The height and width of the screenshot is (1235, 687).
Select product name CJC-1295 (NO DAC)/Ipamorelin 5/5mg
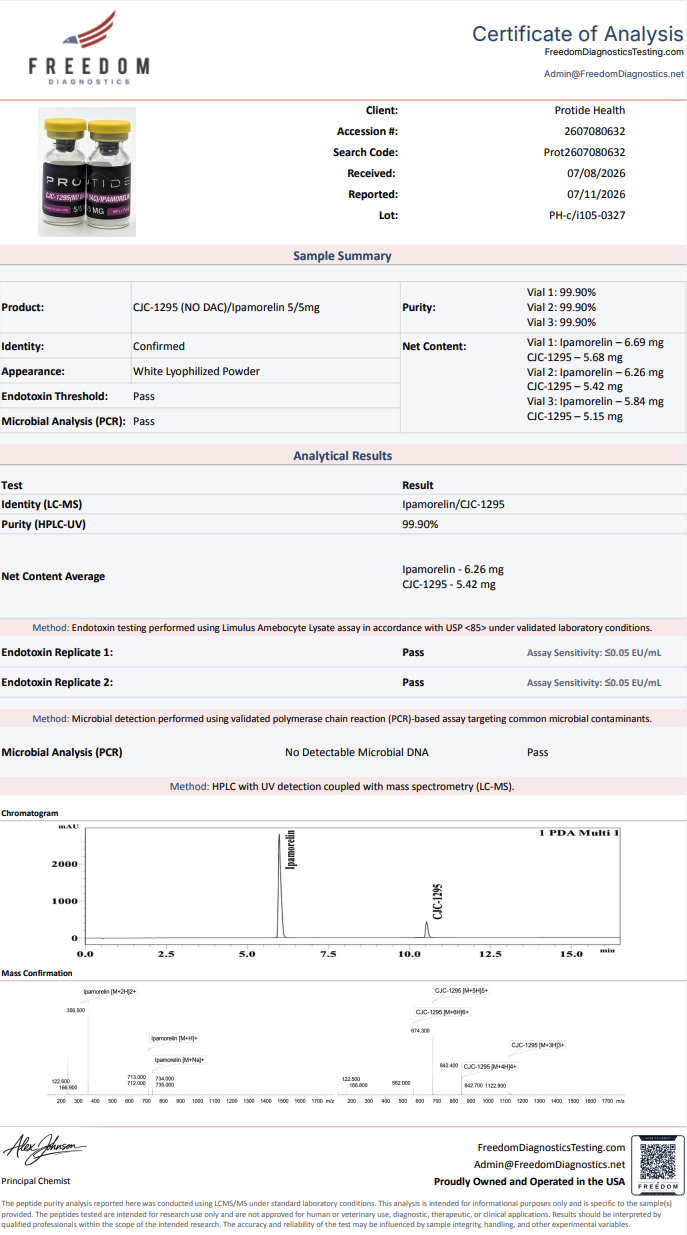(x=226, y=308)
